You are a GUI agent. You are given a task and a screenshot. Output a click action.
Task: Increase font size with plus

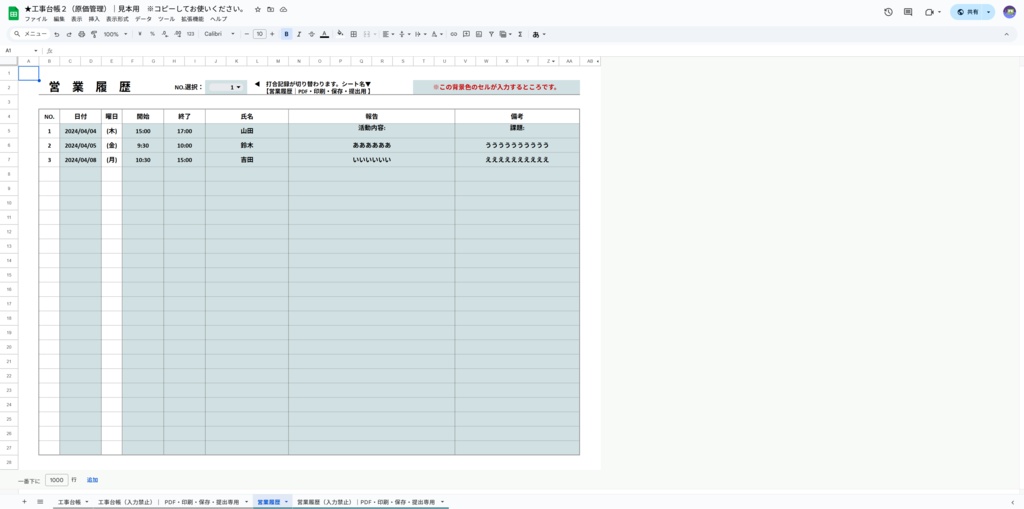272,34
